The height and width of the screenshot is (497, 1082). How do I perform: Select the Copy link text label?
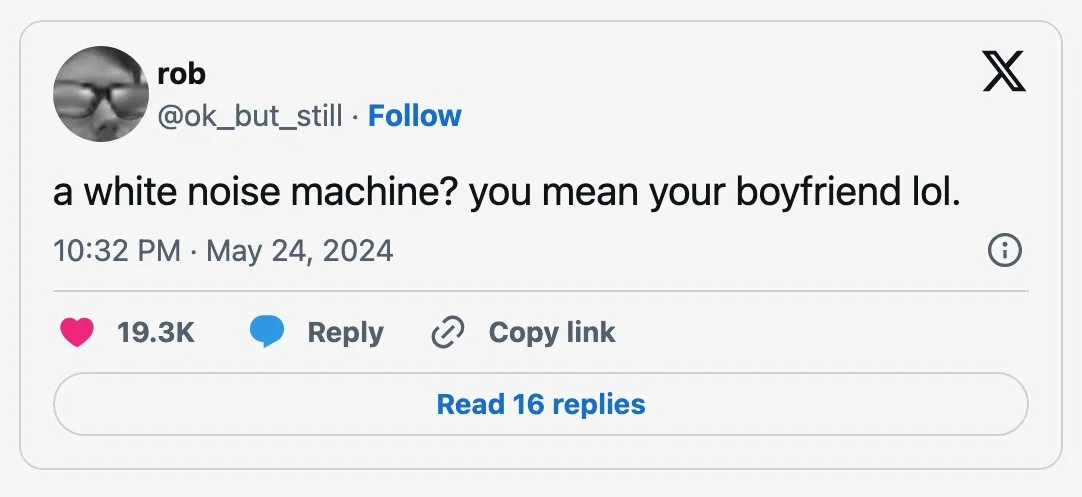(552, 333)
